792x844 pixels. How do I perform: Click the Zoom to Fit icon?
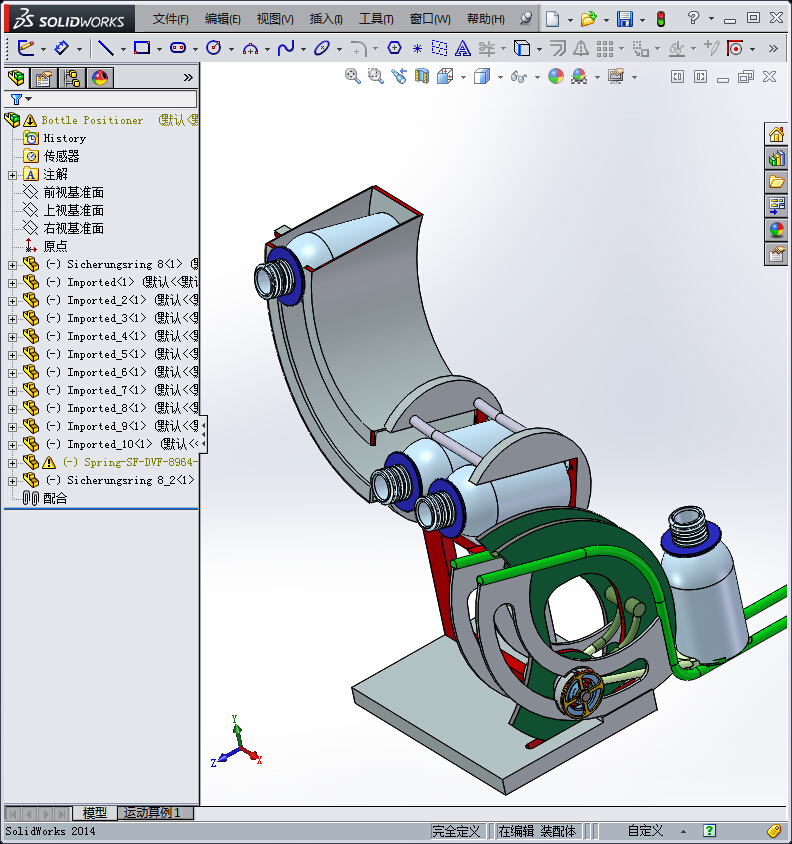pyautogui.click(x=353, y=76)
